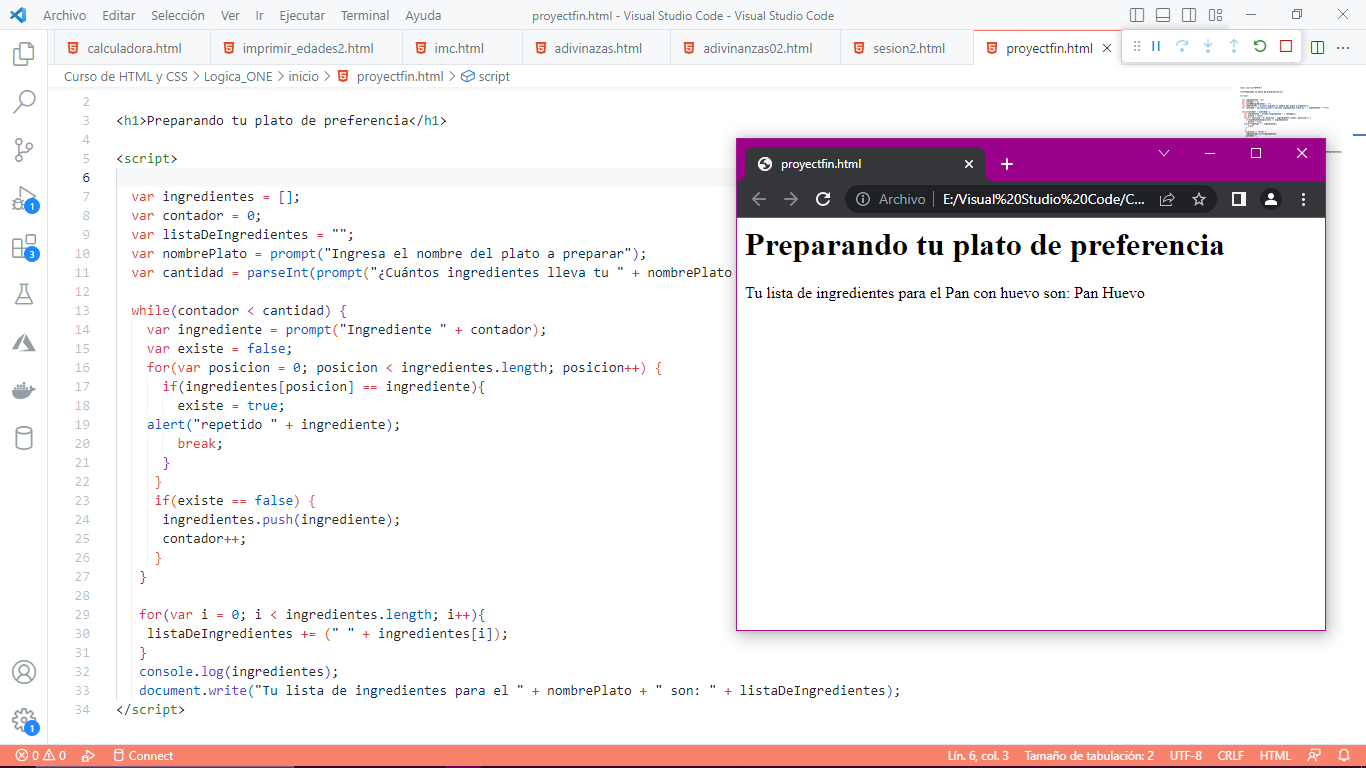The width and height of the screenshot is (1366, 768).
Task: Click Chrome share this page icon
Action: (1167, 199)
